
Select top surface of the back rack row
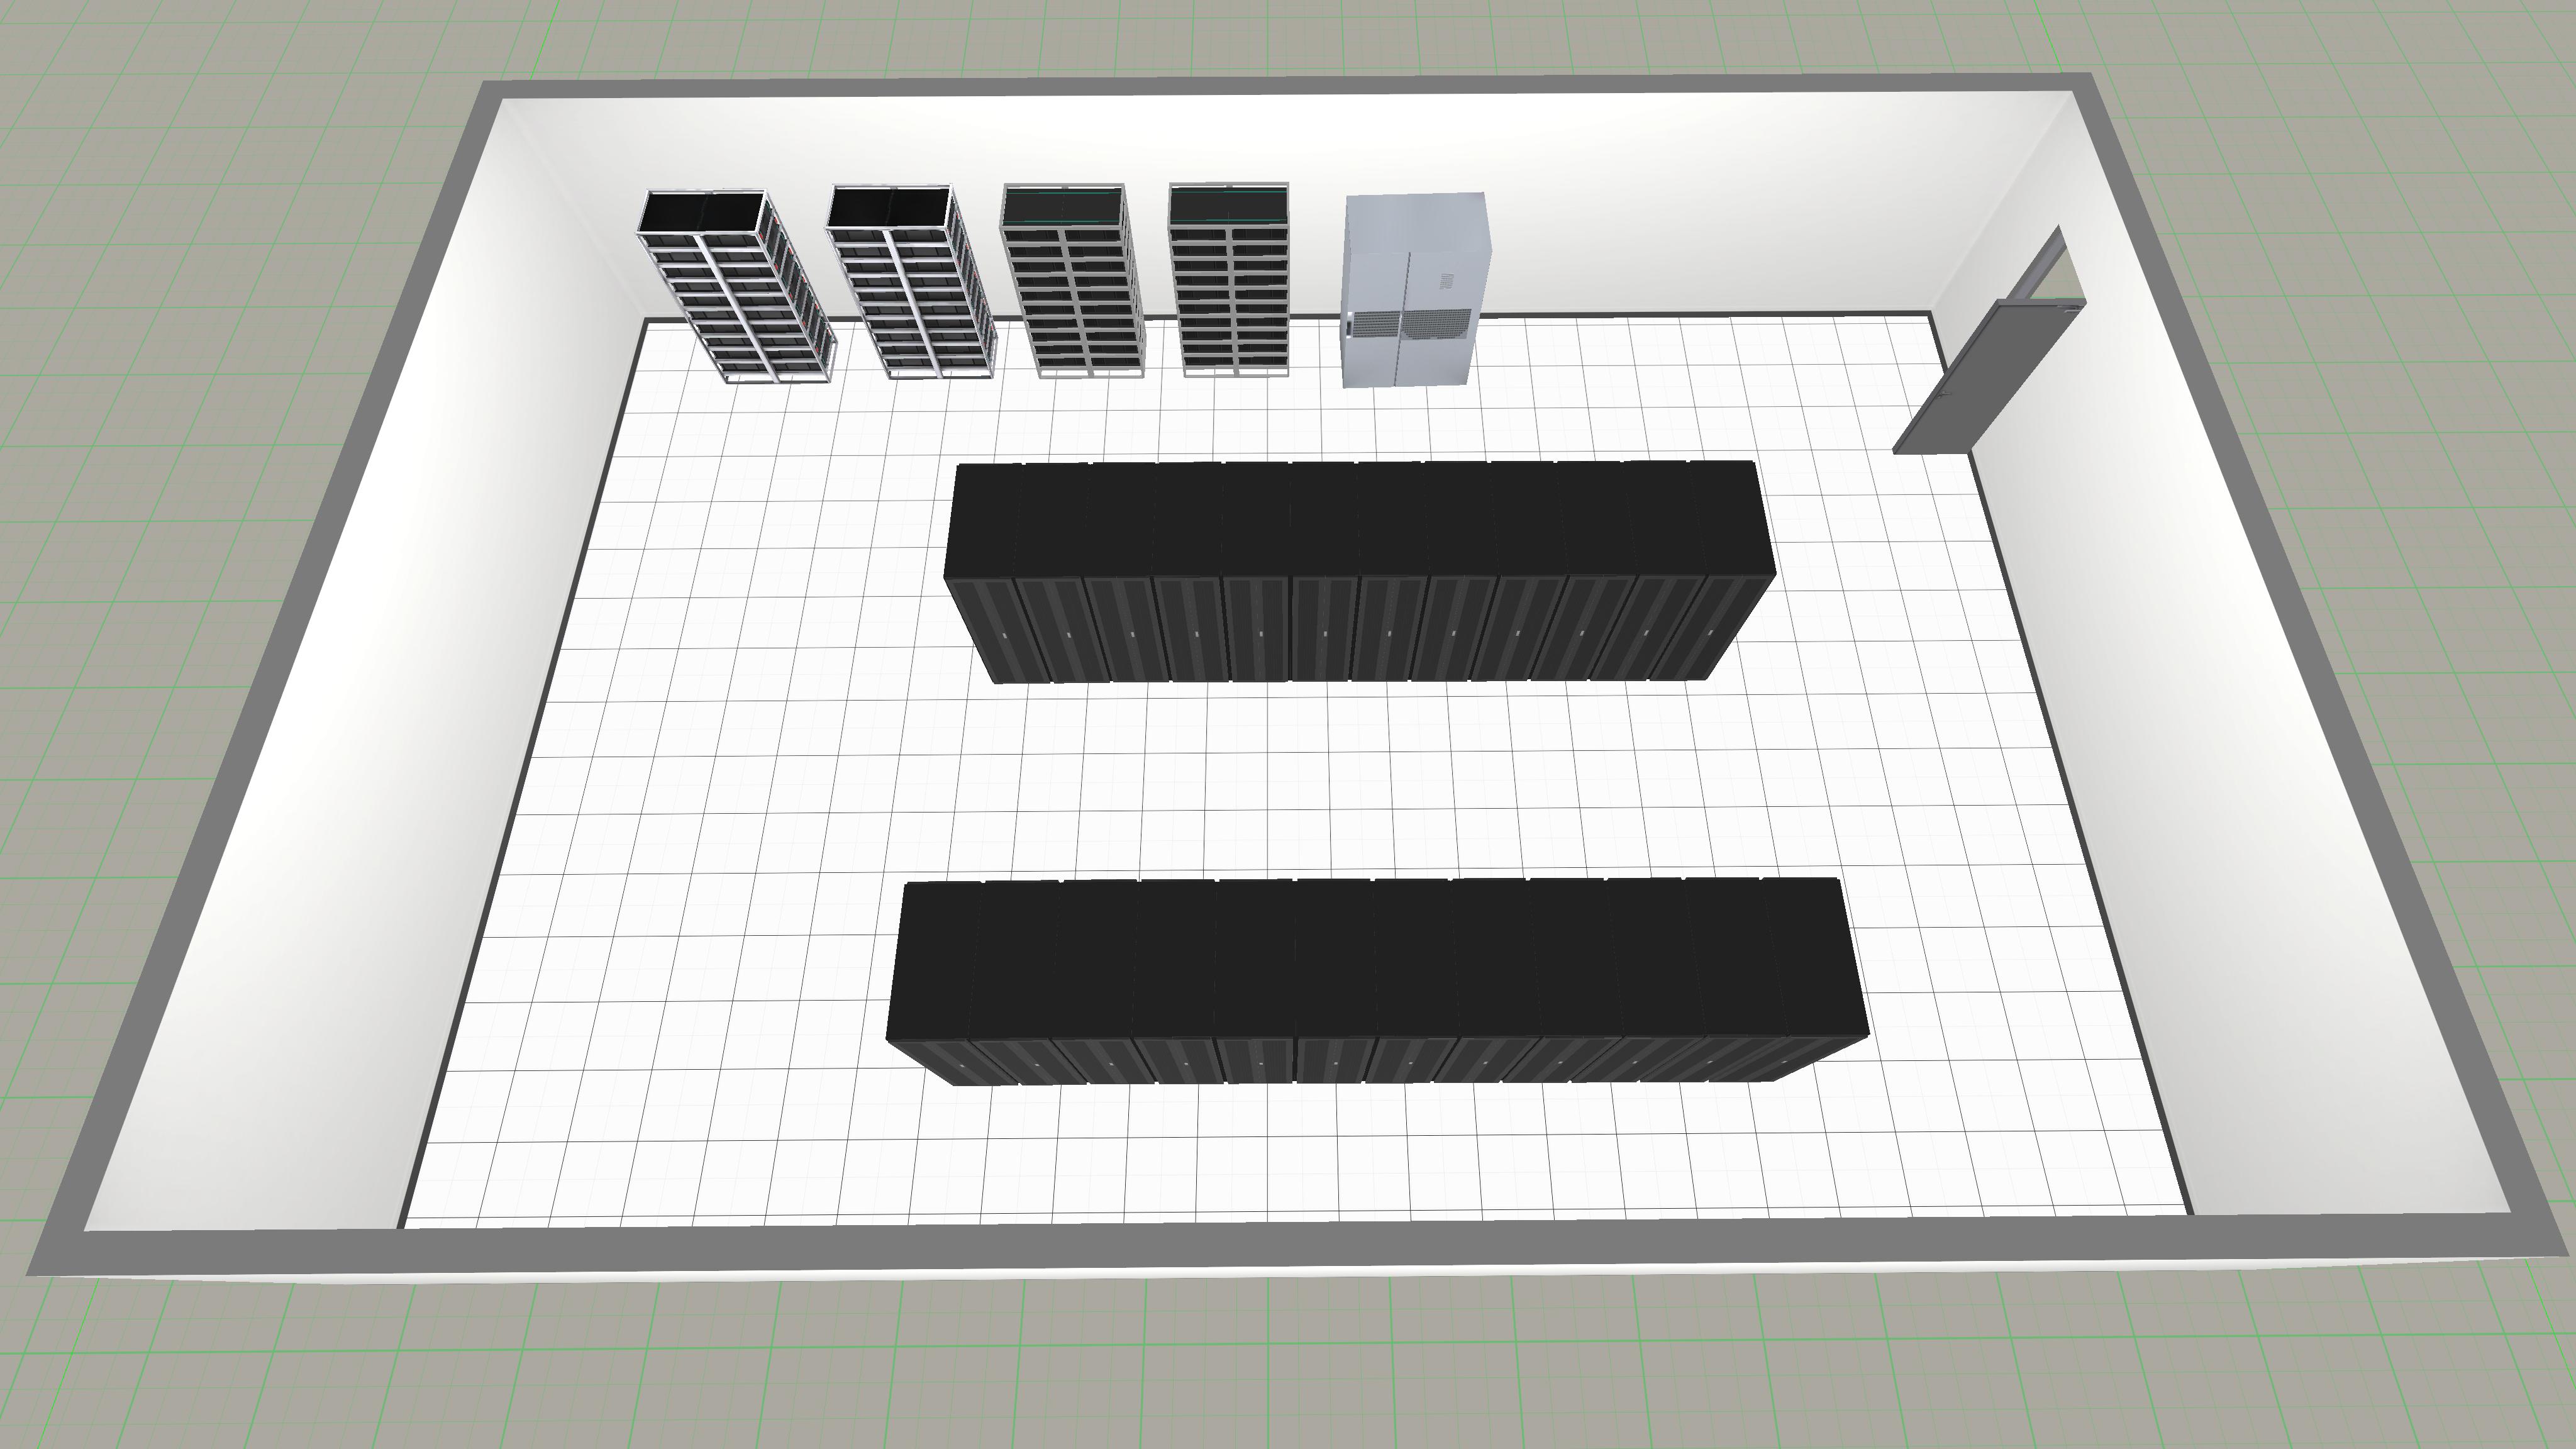tap(1360, 518)
